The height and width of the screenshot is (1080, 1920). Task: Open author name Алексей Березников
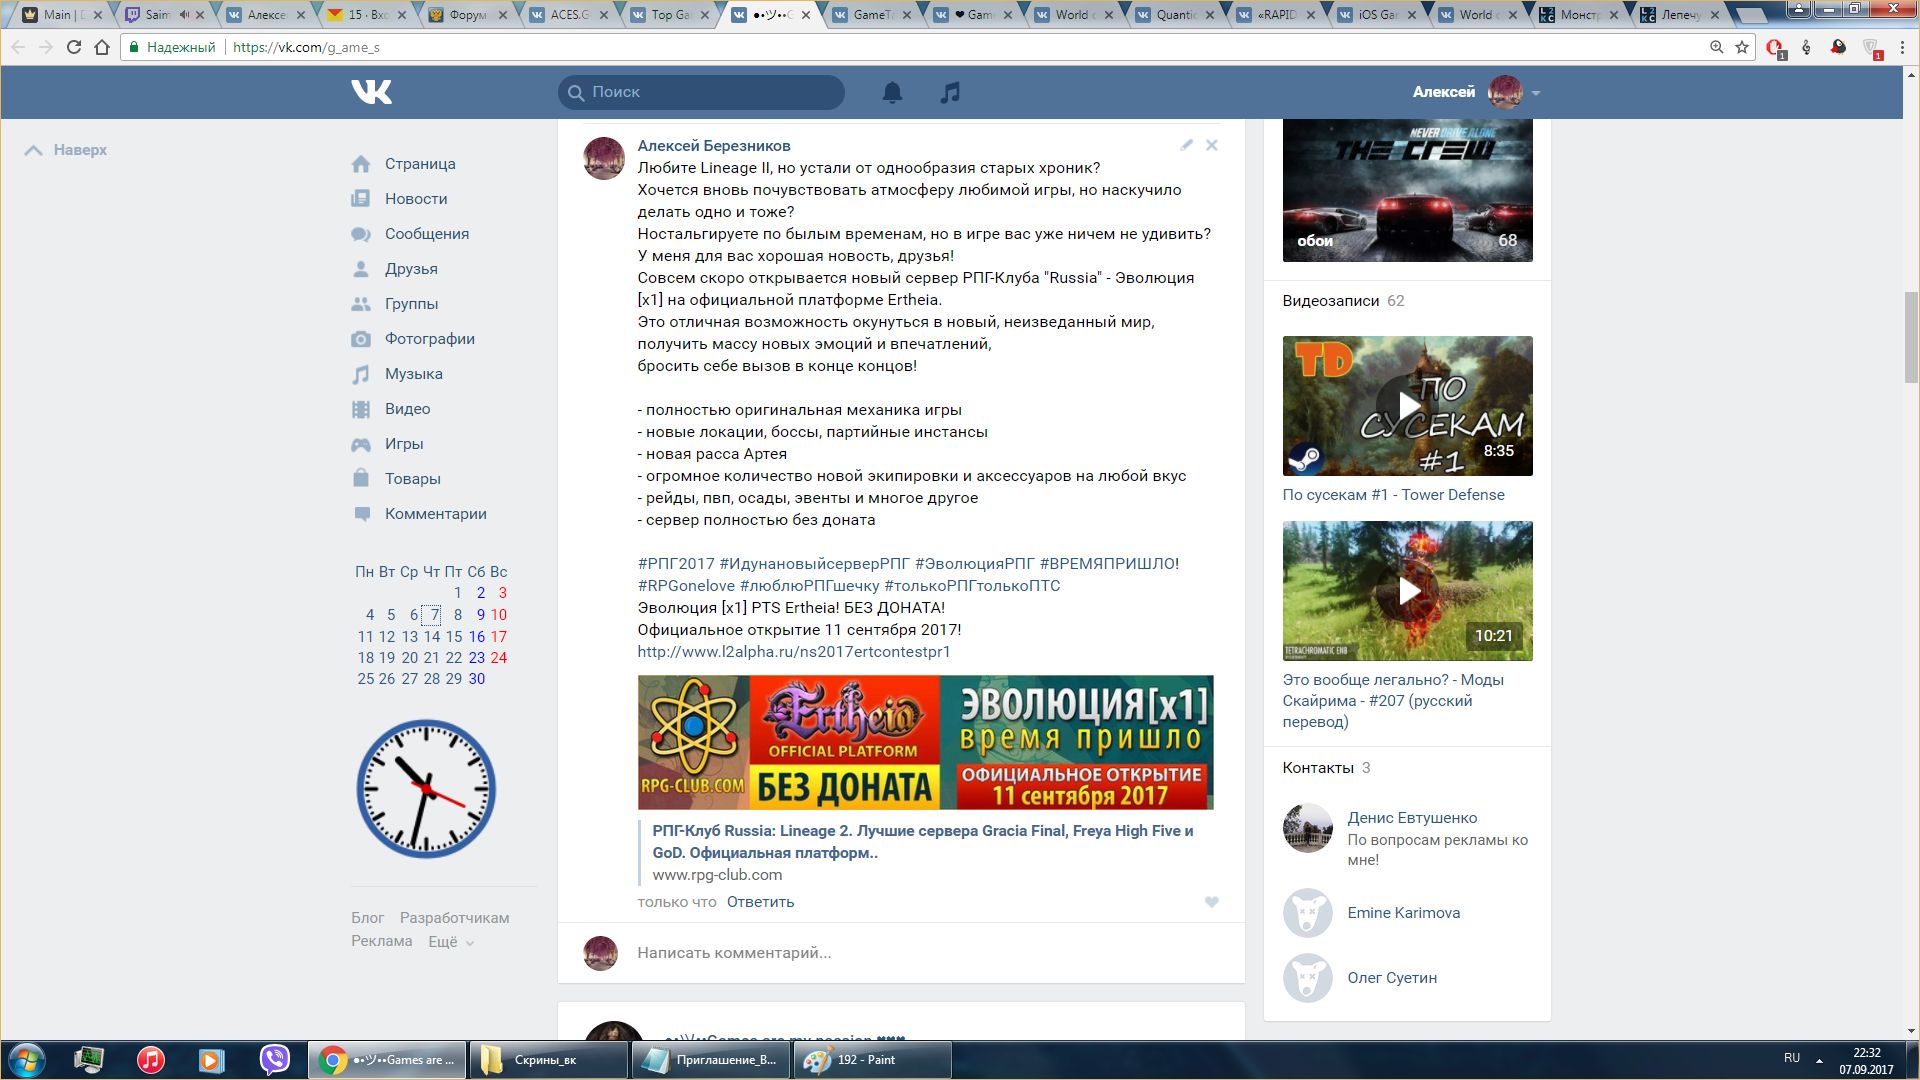pyautogui.click(x=714, y=146)
